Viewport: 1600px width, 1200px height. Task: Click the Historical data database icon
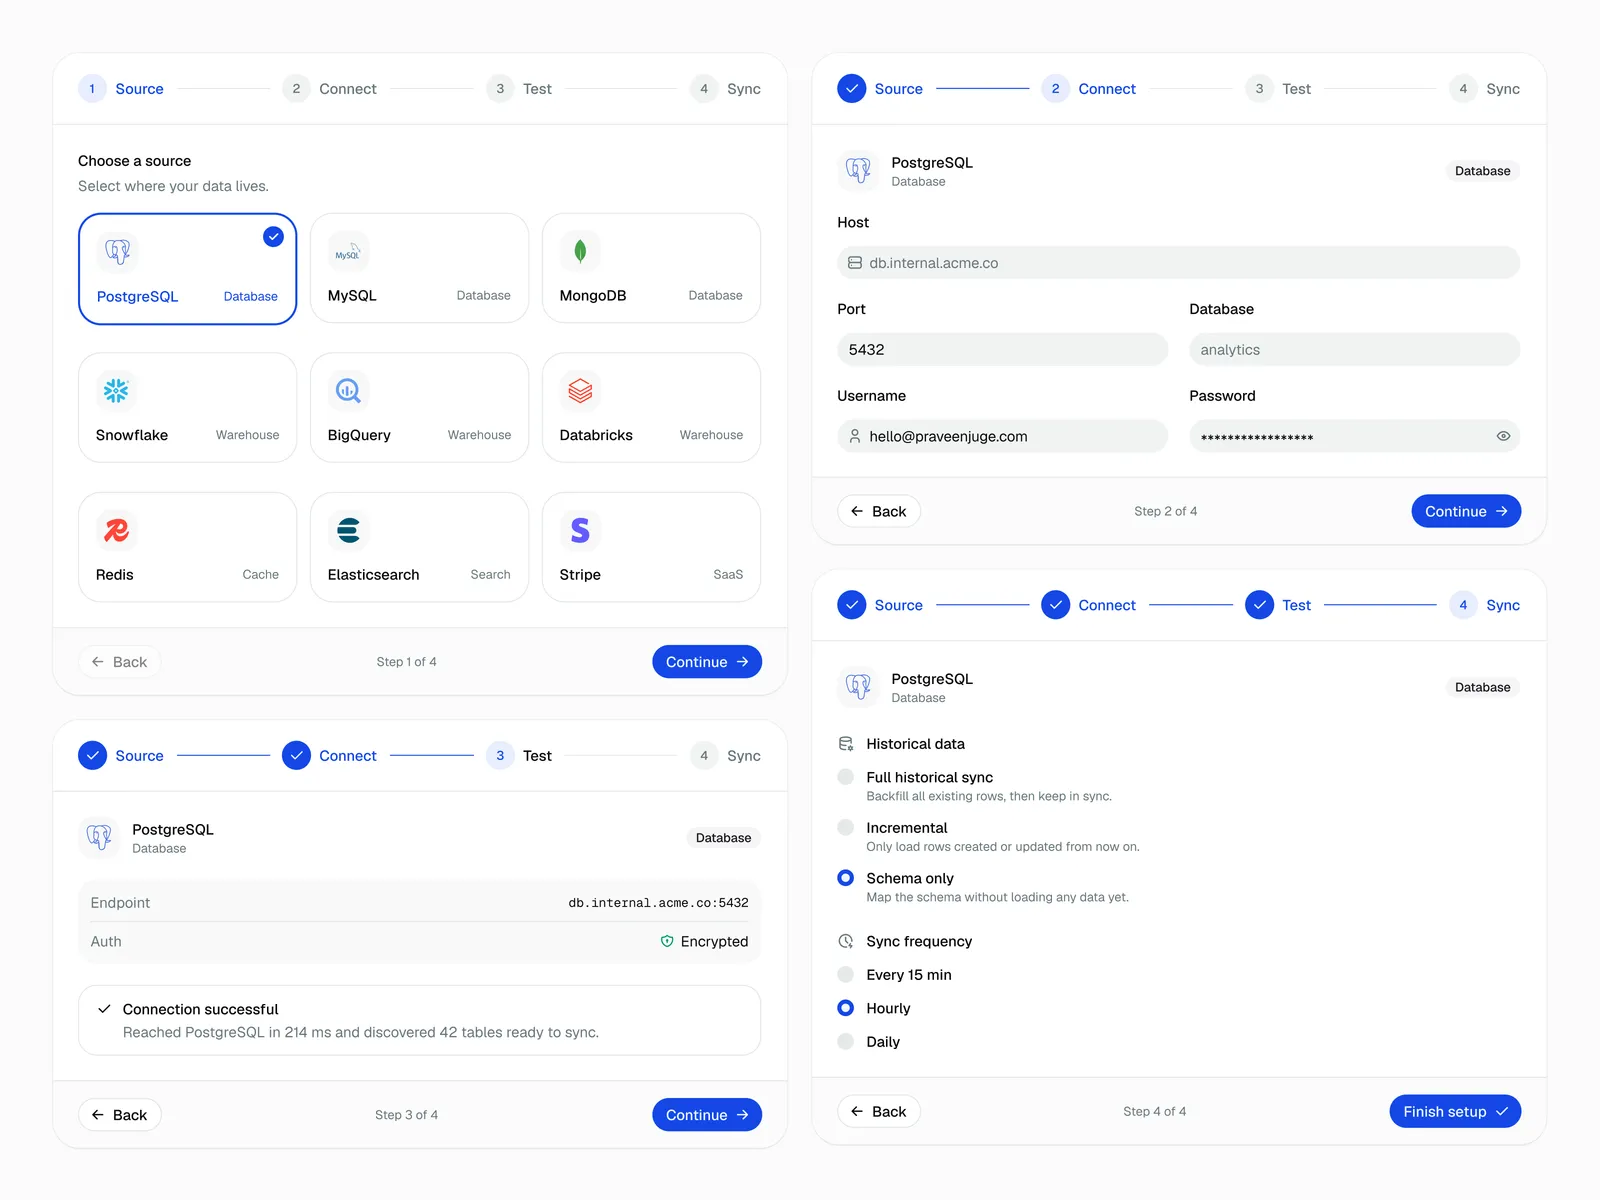click(x=846, y=744)
